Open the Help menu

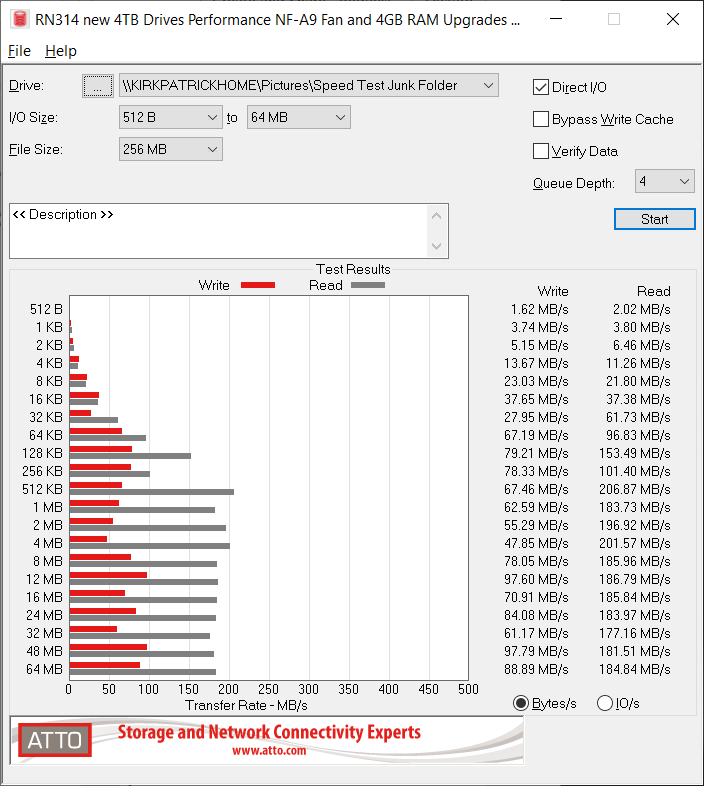point(61,51)
